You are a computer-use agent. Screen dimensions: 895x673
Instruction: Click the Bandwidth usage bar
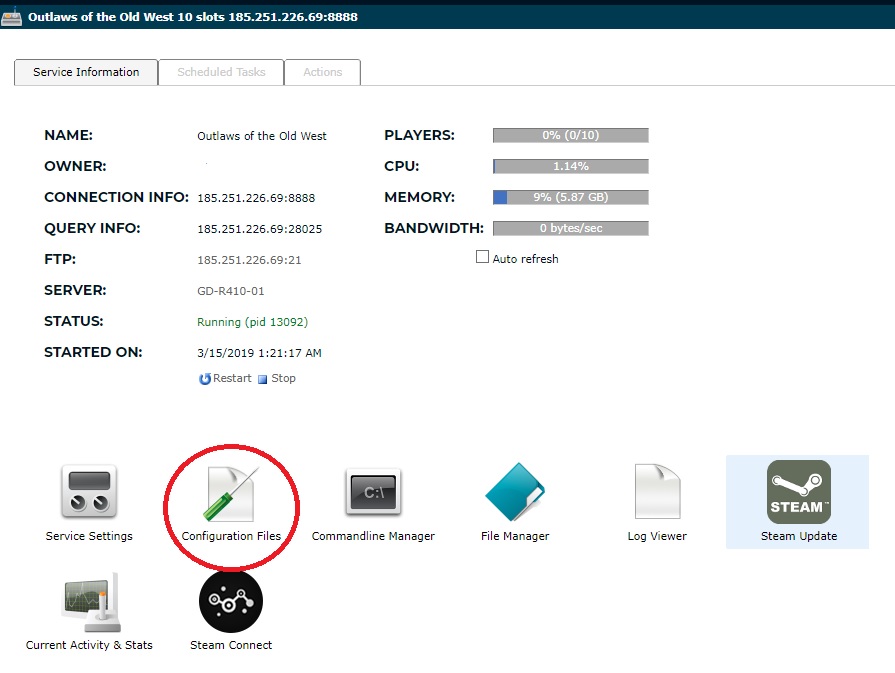coord(570,228)
